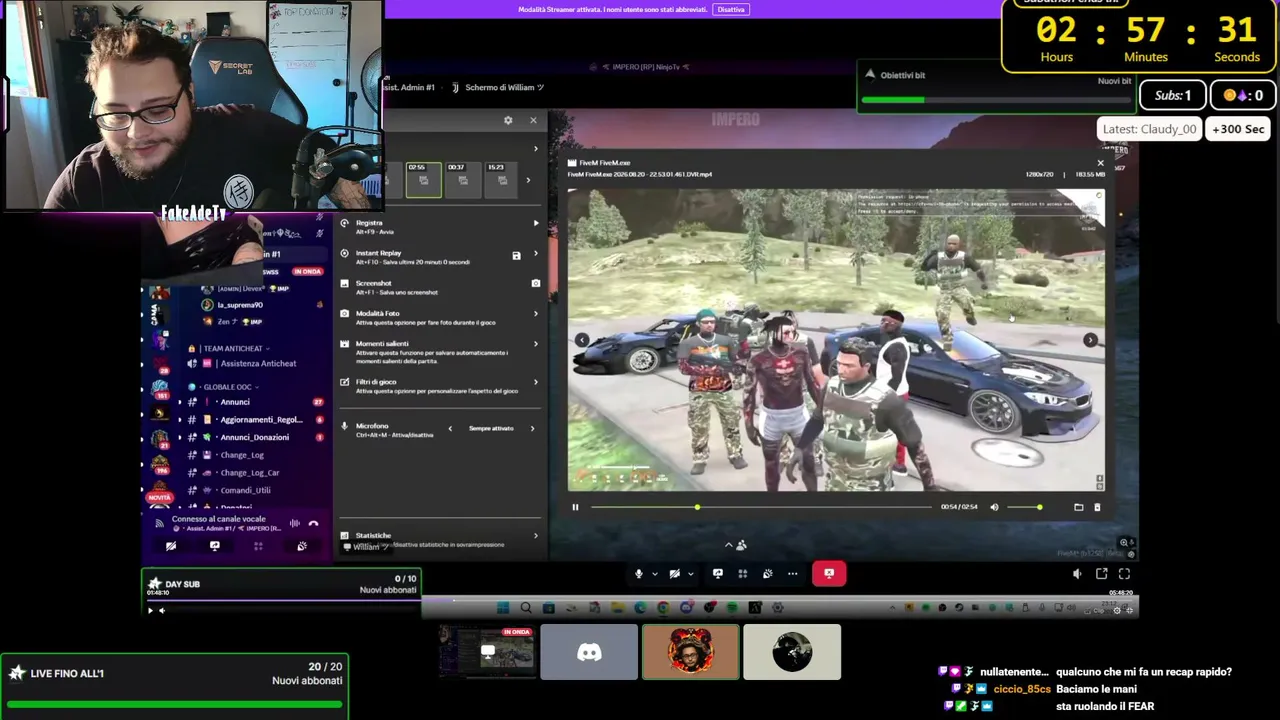1280x720 pixels.
Task: Open camera options dropdown arrow
Action: (x=691, y=574)
